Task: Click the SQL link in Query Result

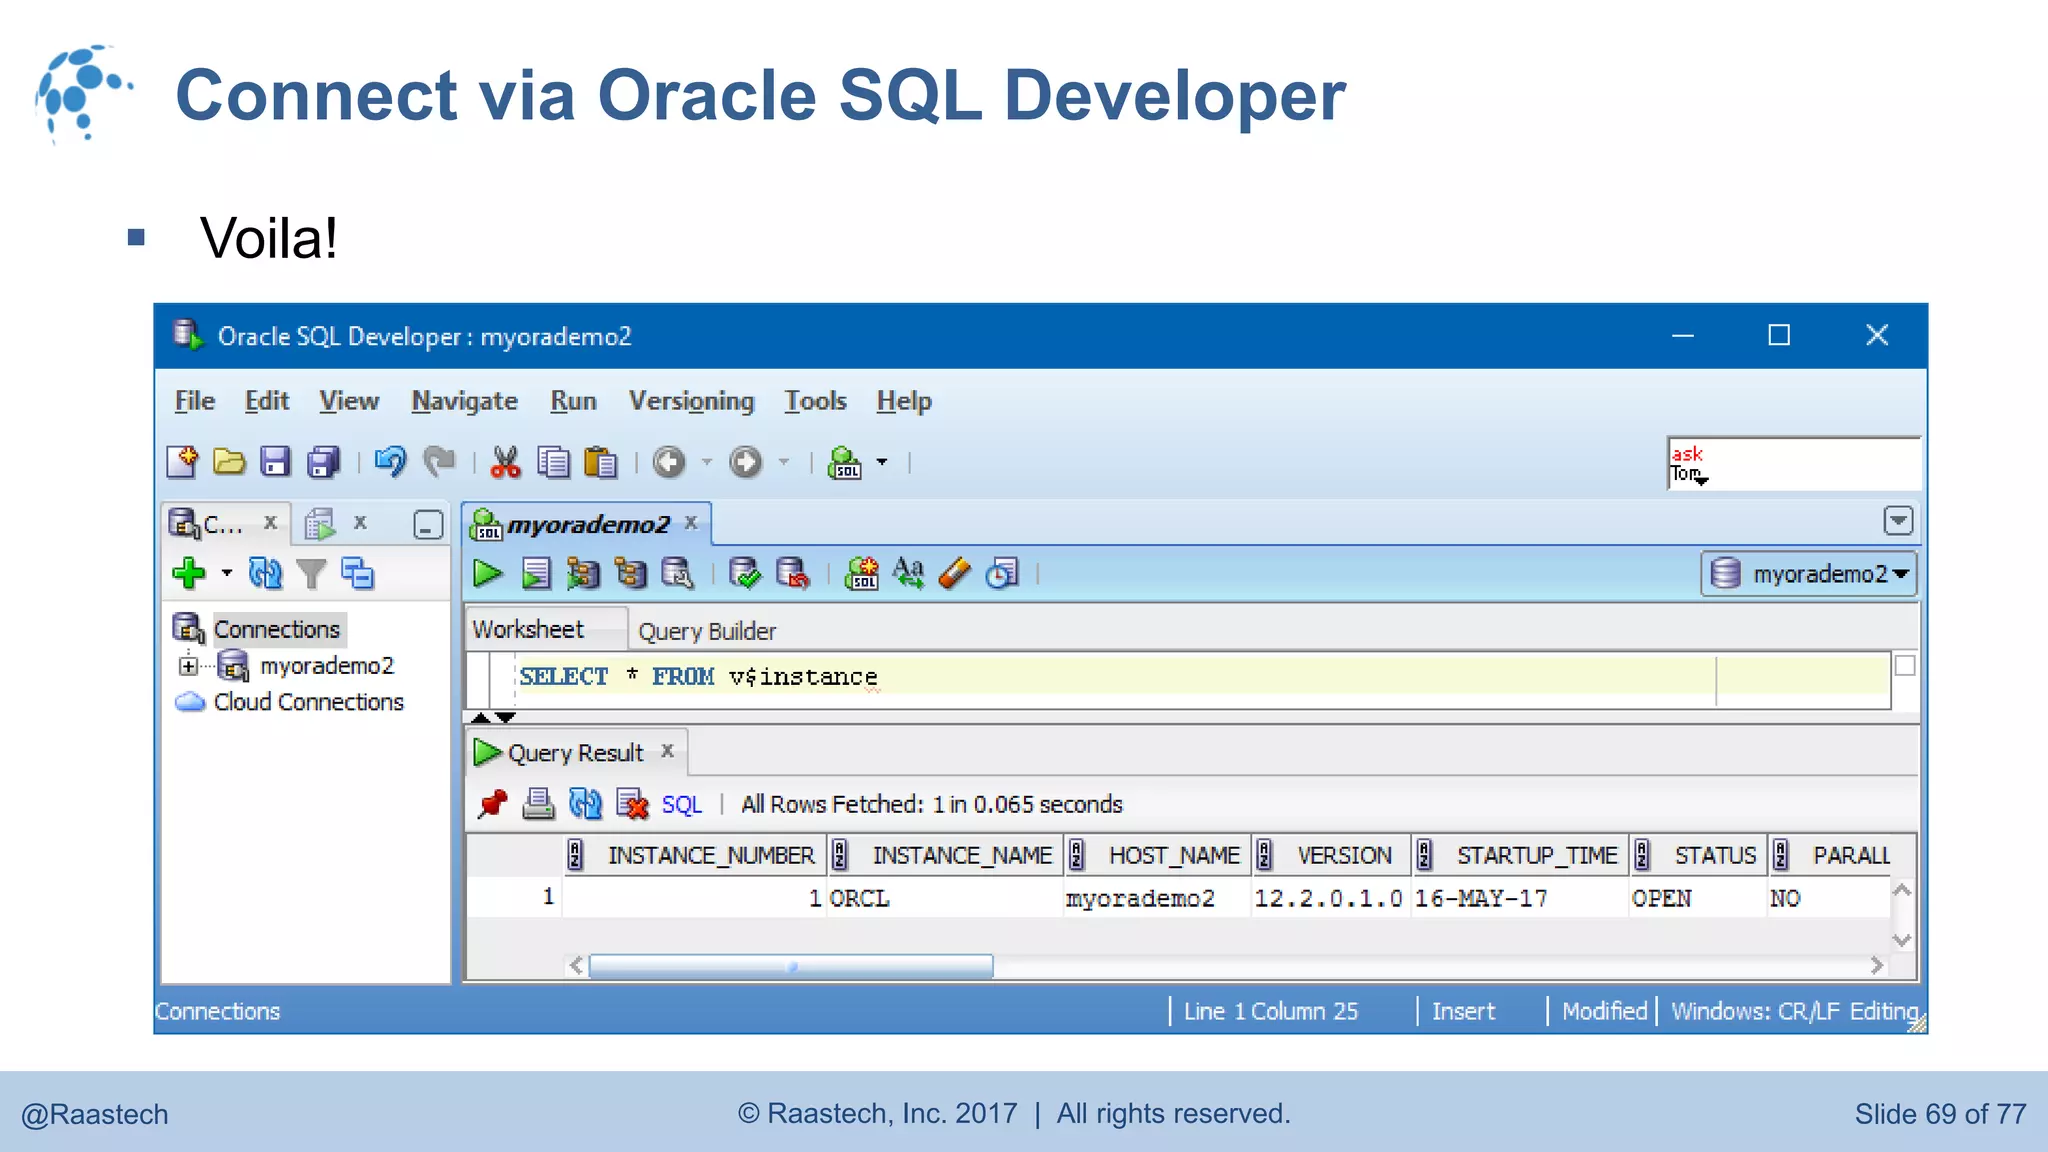Action: (x=682, y=805)
